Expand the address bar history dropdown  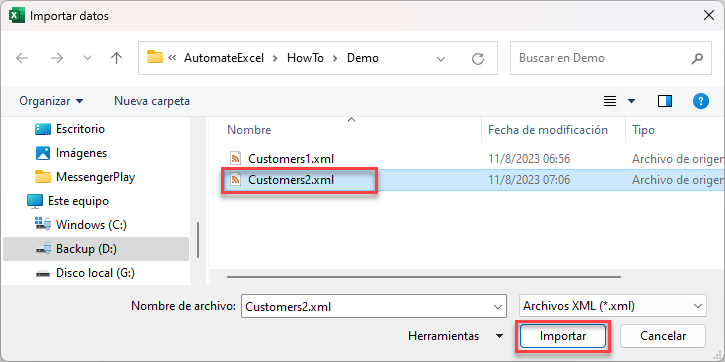click(441, 59)
